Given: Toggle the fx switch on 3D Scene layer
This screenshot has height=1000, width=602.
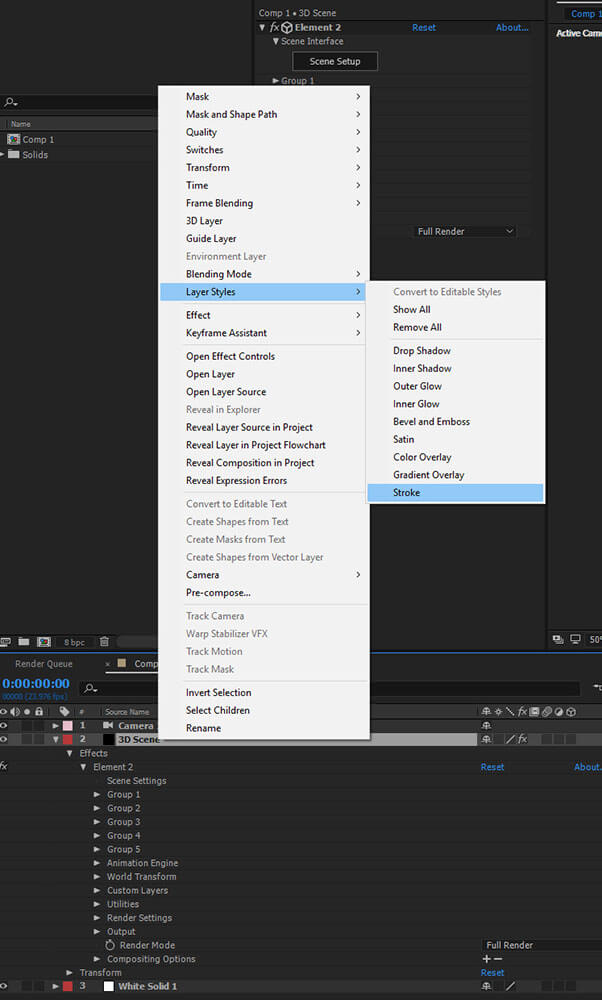Looking at the screenshot, I should click(522, 739).
